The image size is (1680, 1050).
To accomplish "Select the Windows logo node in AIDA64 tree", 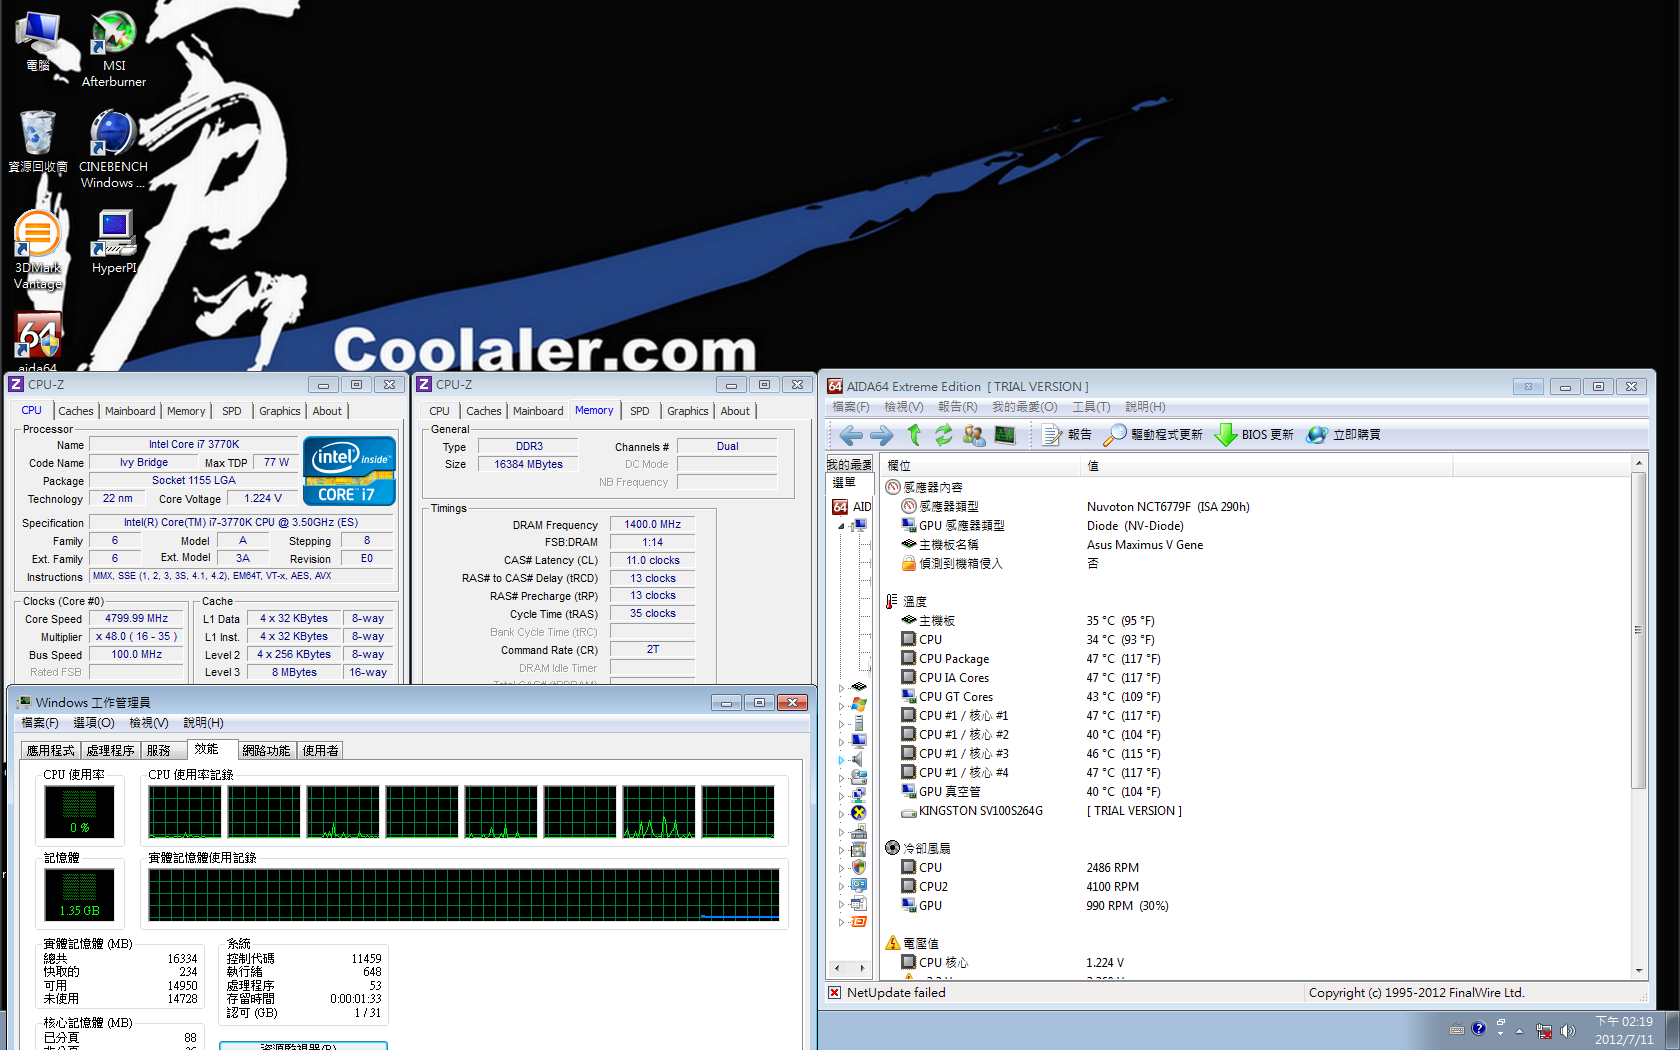I will 858,705.
